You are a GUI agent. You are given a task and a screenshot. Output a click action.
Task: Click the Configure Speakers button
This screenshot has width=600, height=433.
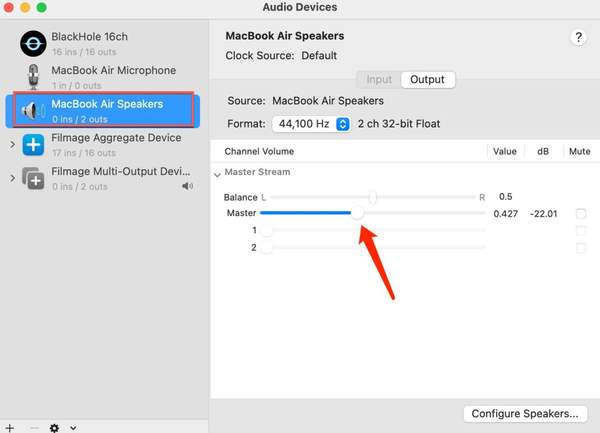pos(524,413)
